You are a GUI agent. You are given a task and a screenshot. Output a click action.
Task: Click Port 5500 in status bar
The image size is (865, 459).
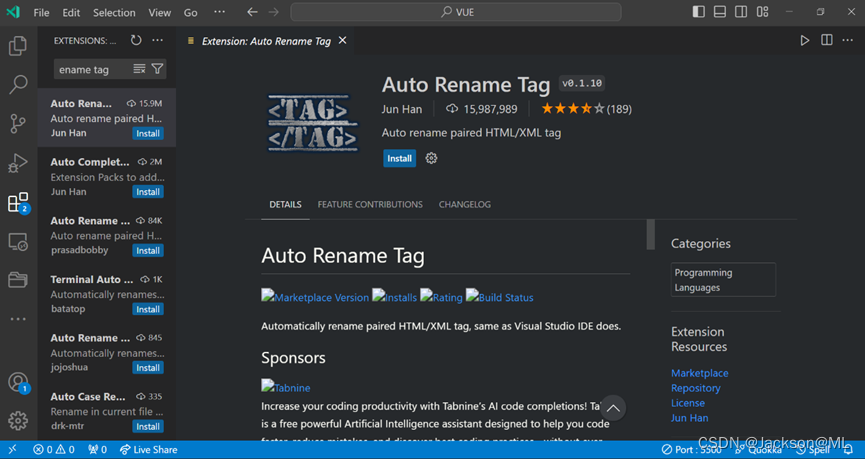click(x=692, y=450)
